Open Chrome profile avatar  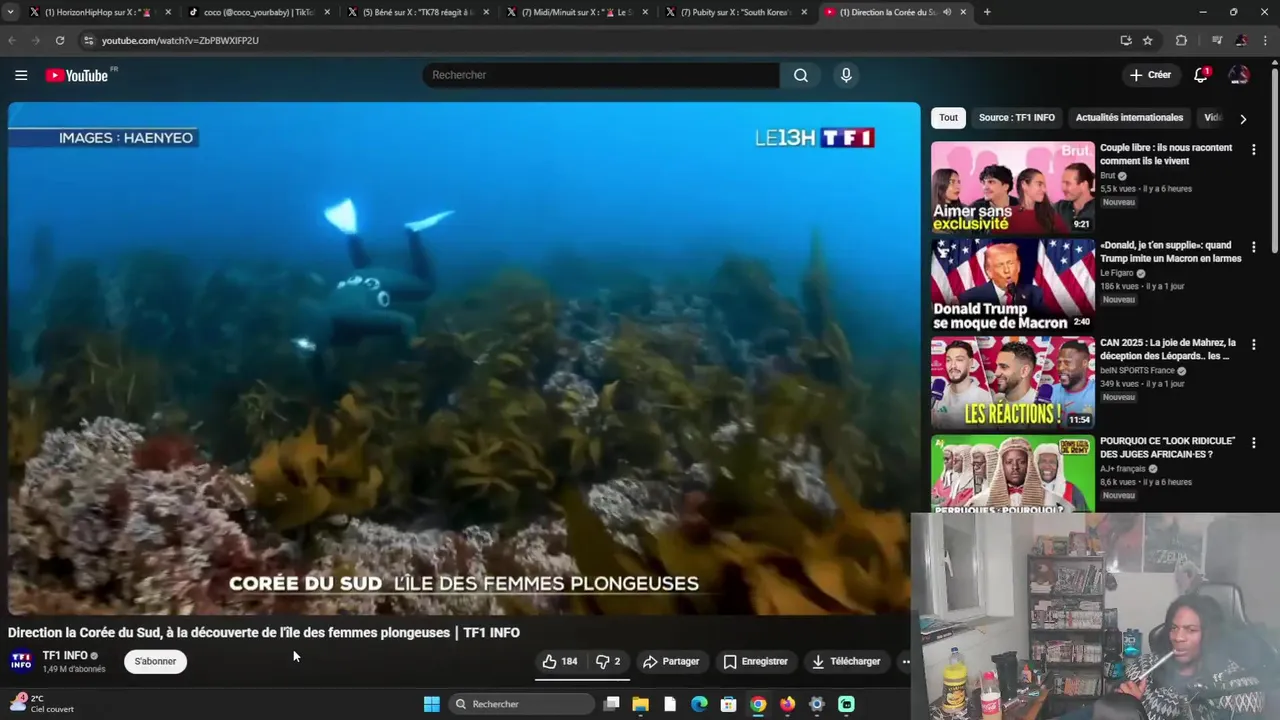[x=1241, y=40]
